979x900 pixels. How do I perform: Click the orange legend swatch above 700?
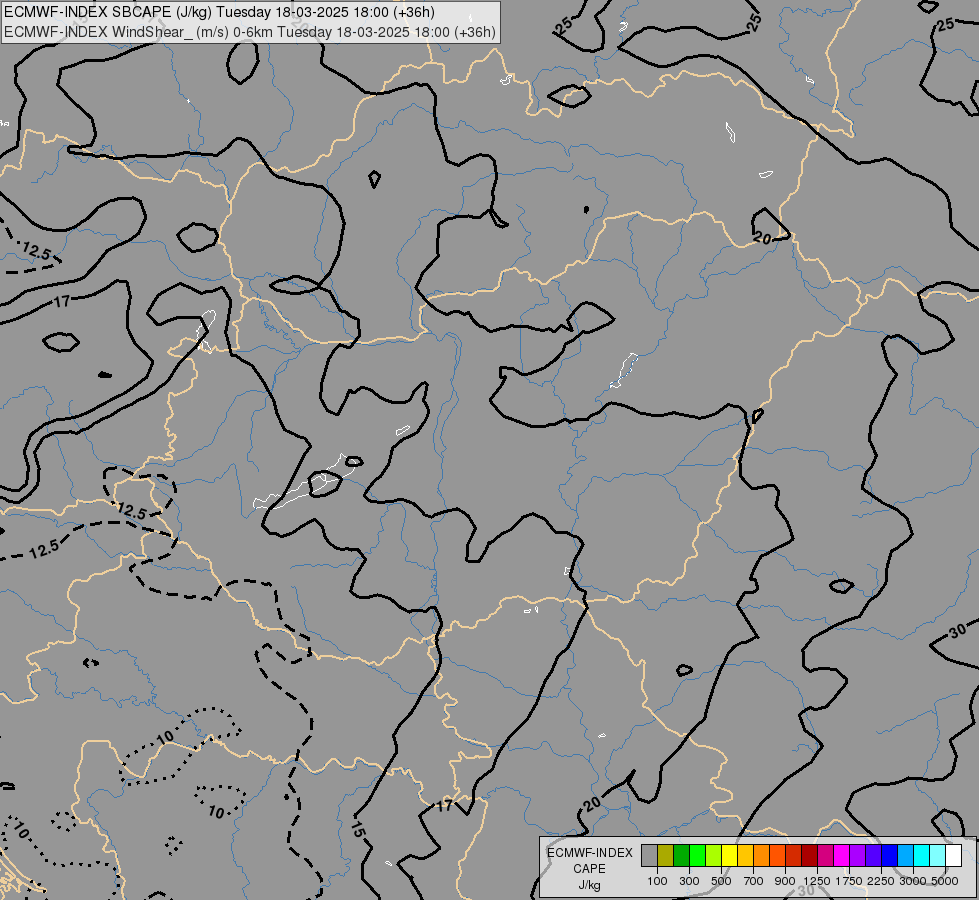point(762,856)
